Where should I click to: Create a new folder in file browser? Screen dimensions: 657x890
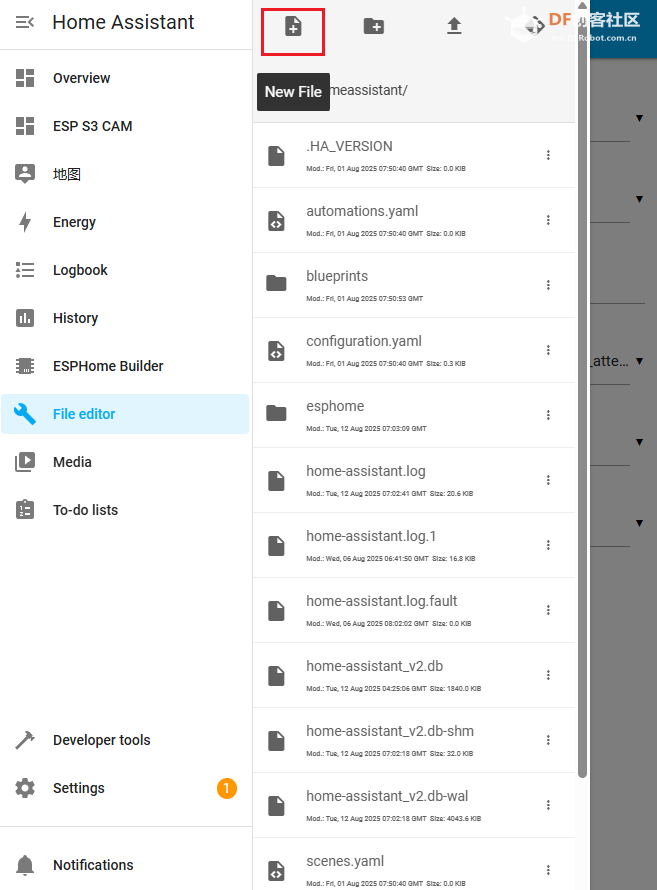pyautogui.click(x=373, y=26)
